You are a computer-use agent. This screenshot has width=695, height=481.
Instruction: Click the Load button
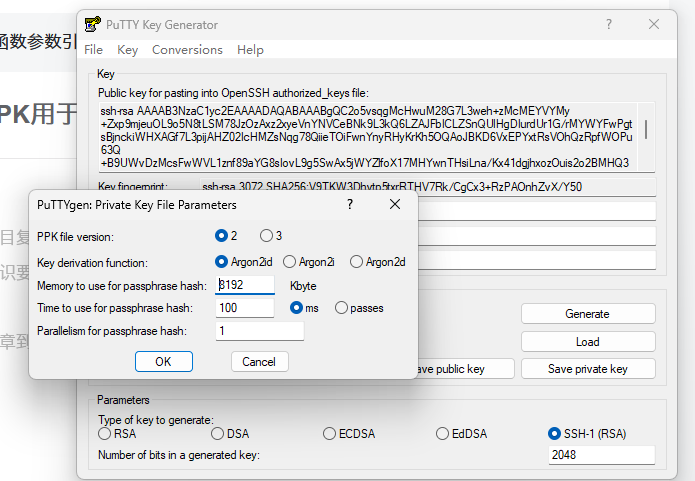tap(588, 342)
